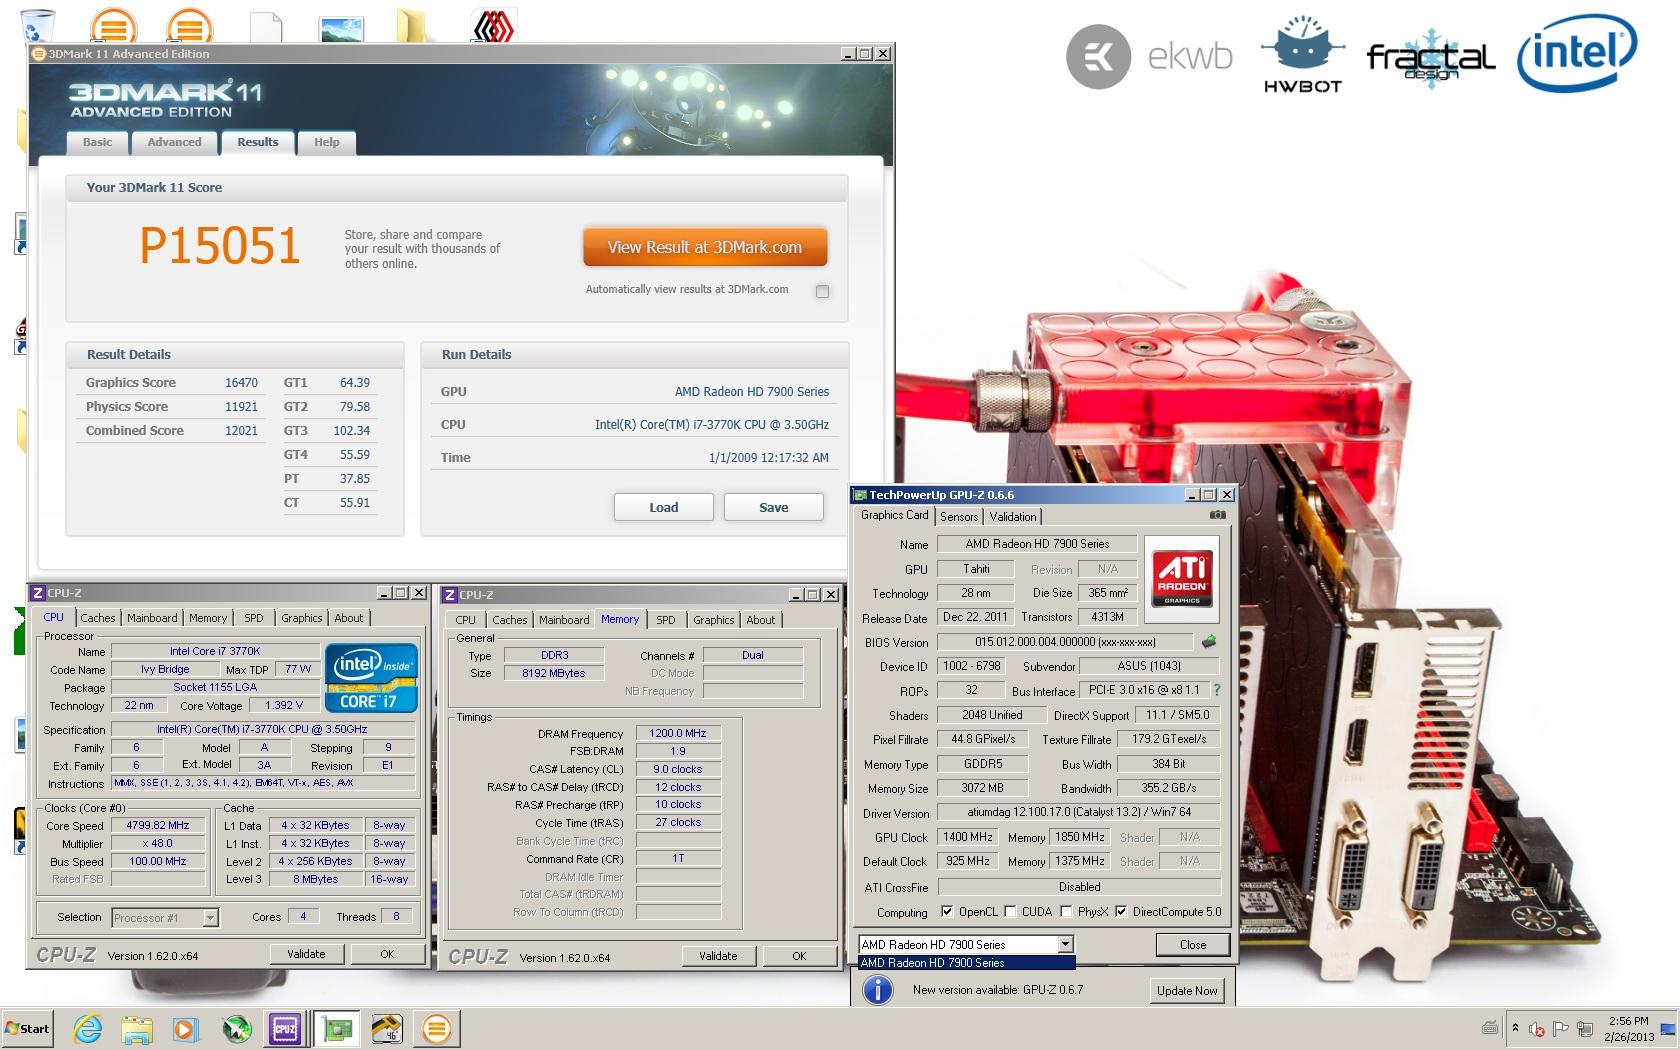Open the Recycle Bin desktop icon

38,24
